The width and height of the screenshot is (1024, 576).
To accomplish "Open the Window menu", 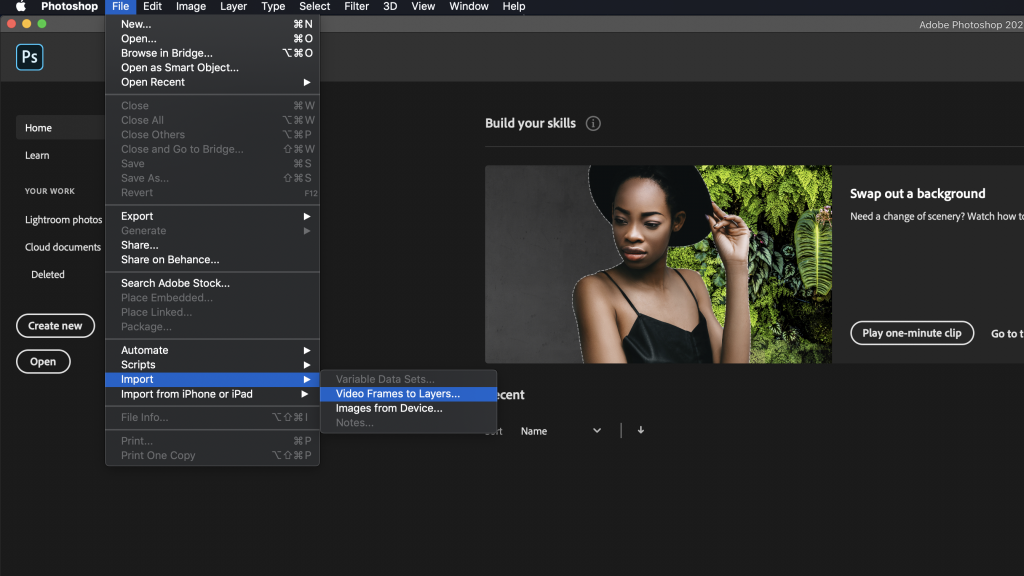I will point(468,7).
